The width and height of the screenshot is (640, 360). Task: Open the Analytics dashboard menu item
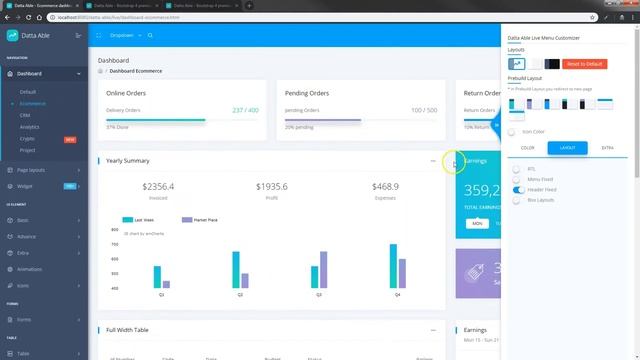(29, 127)
